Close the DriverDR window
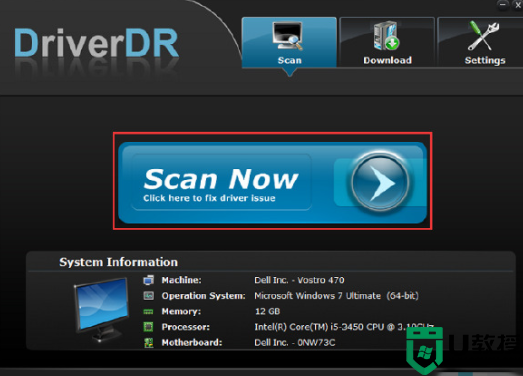This screenshot has width=523, height=376. click(x=517, y=4)
